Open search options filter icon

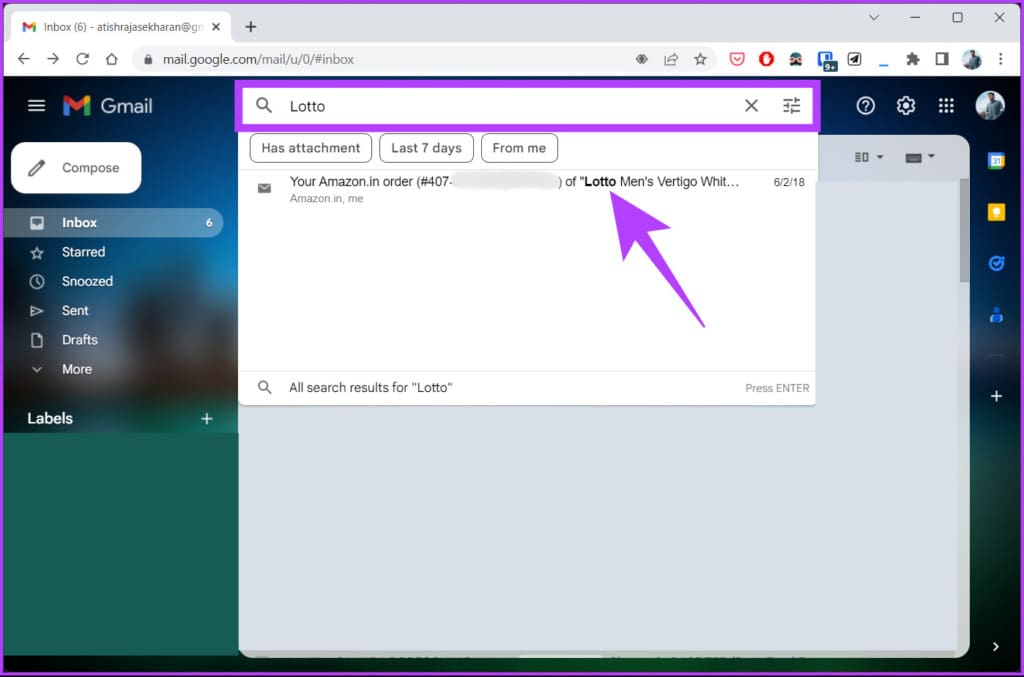click(x=792, y=106)
